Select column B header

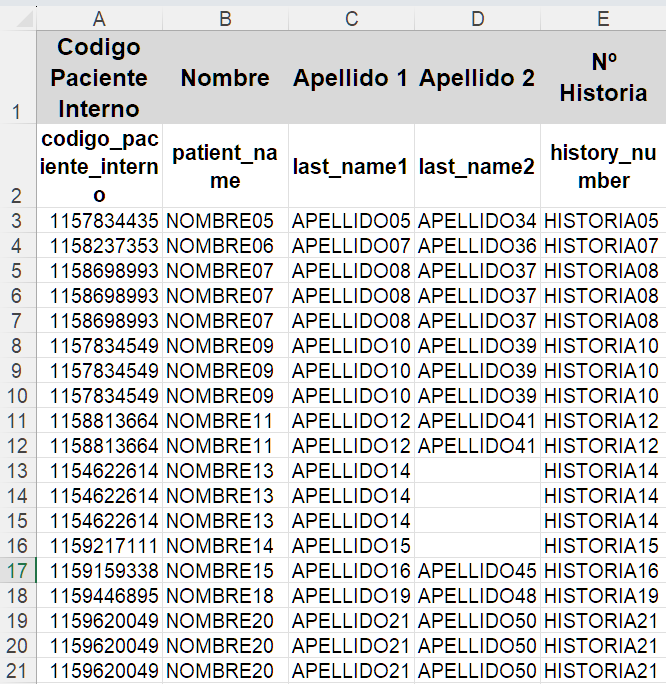click(225, 19)
